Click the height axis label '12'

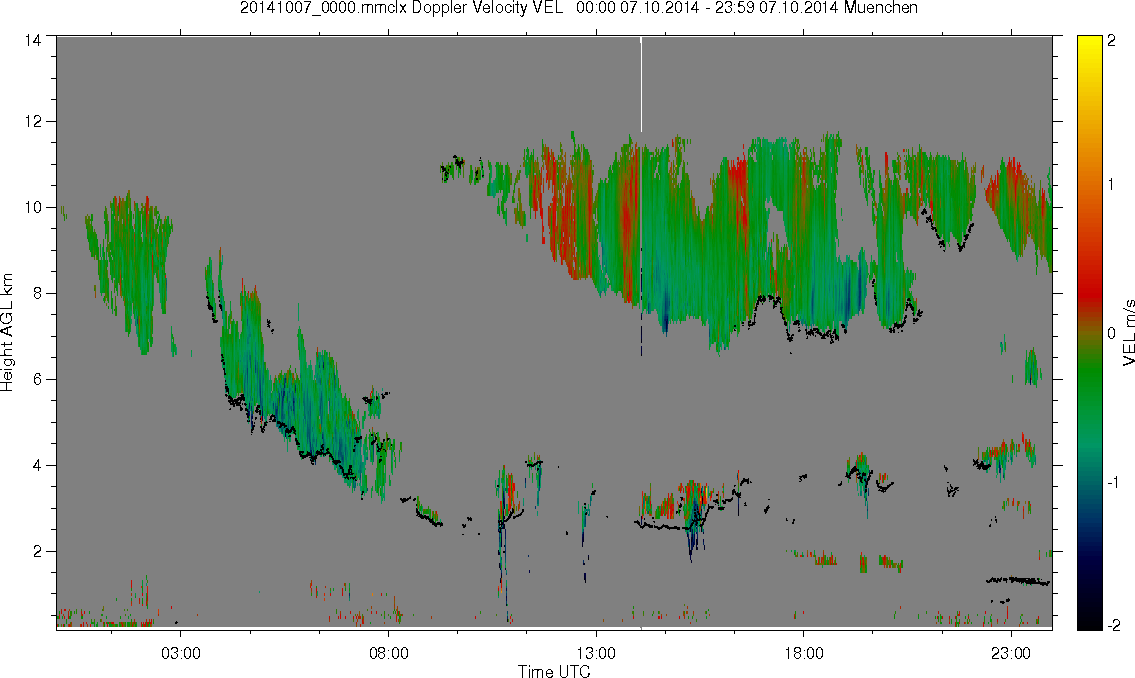point(32,122)
